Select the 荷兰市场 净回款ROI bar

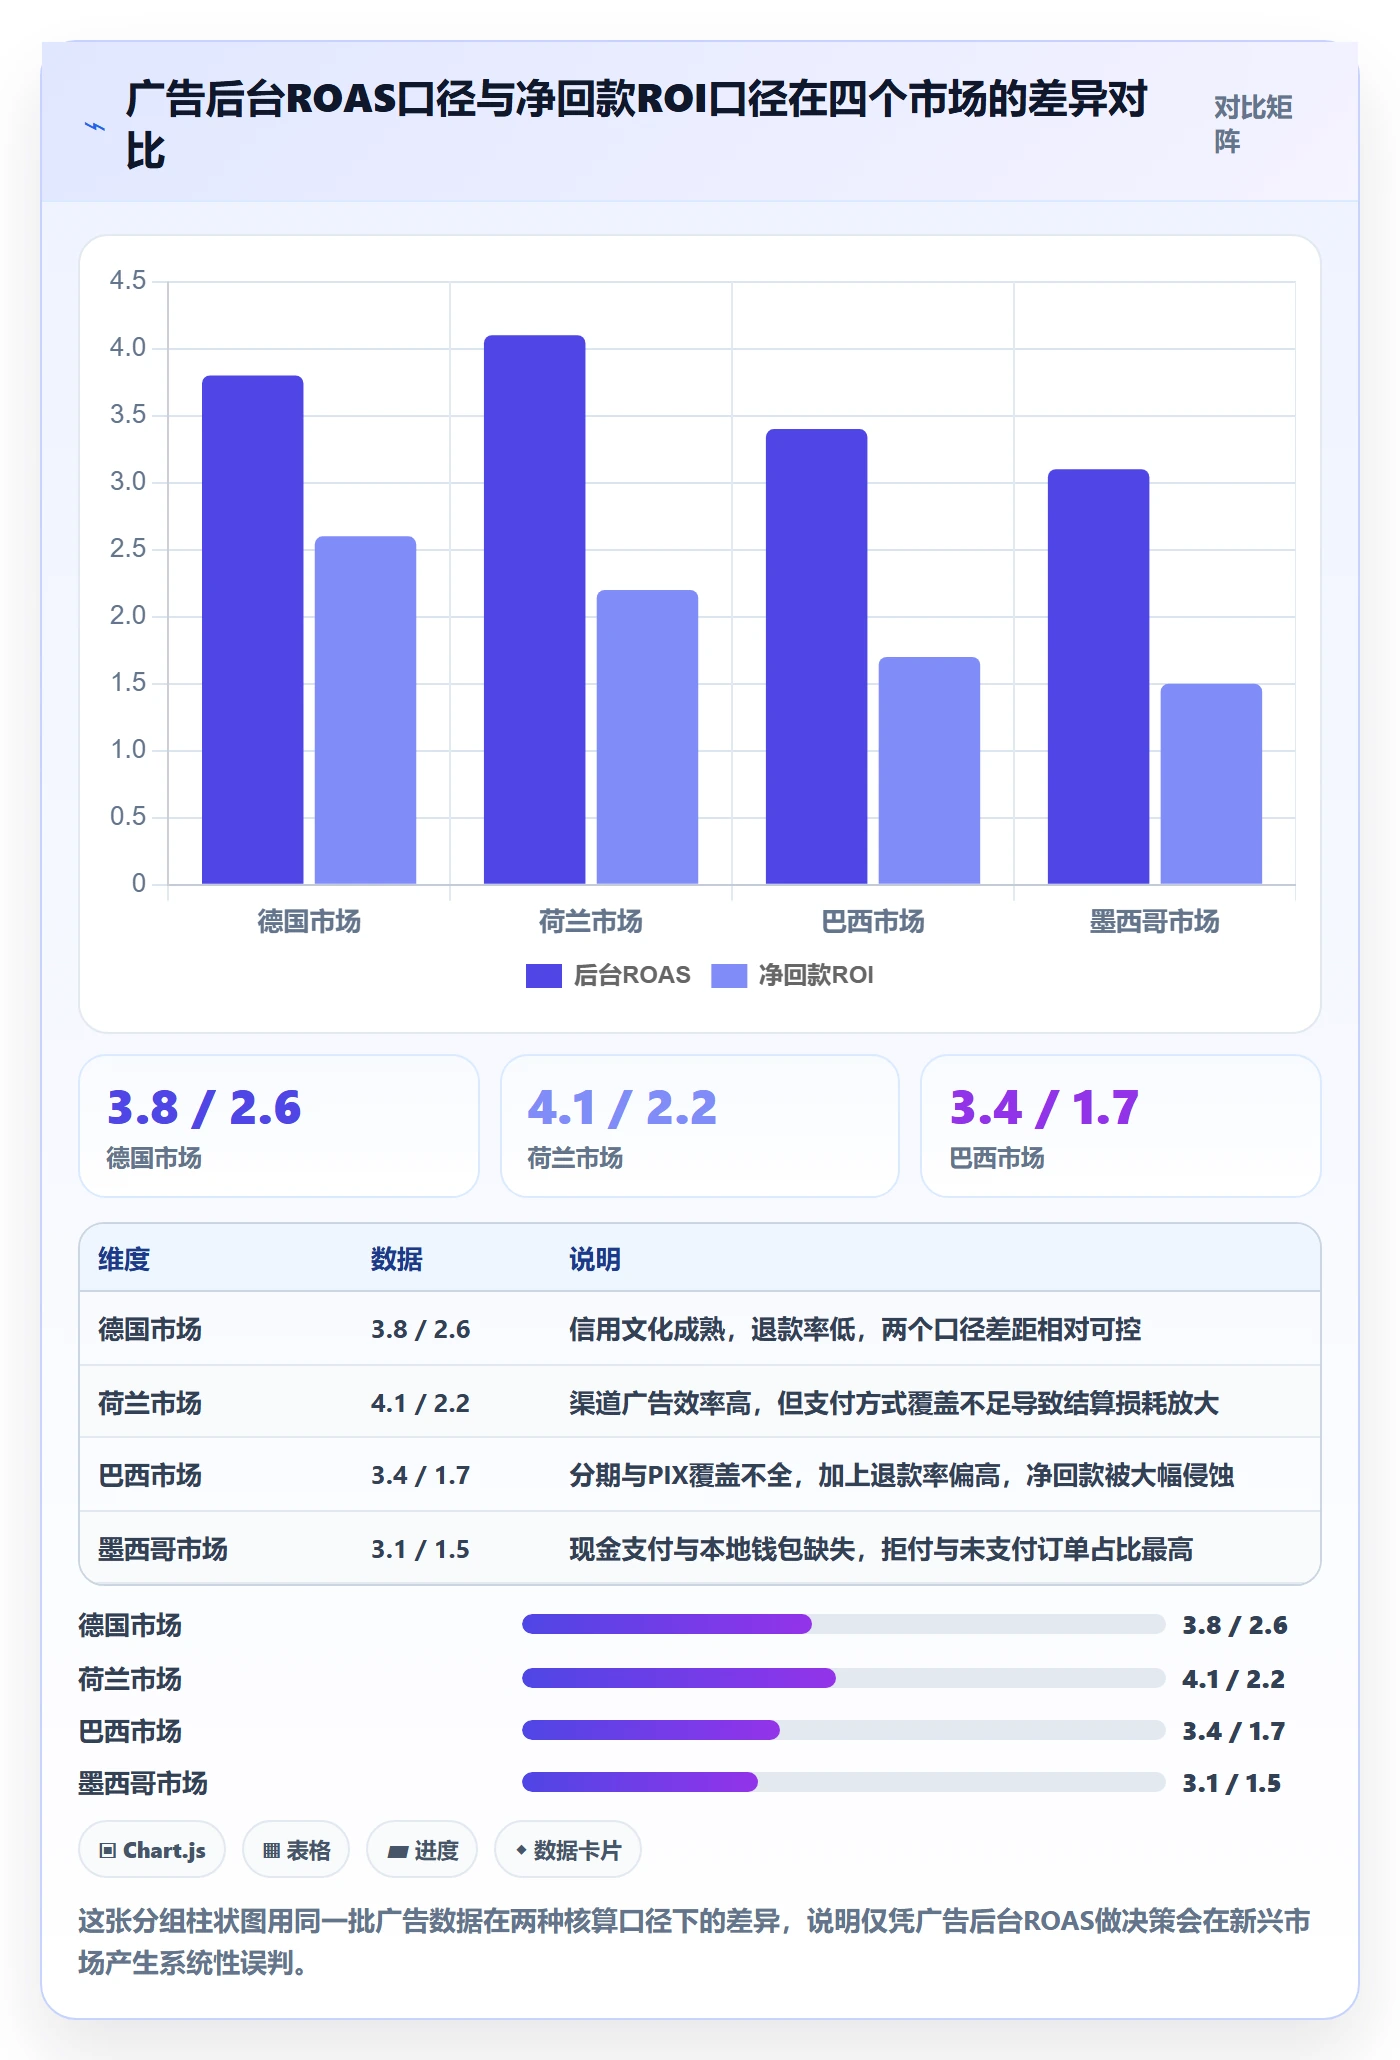(648, 737)
